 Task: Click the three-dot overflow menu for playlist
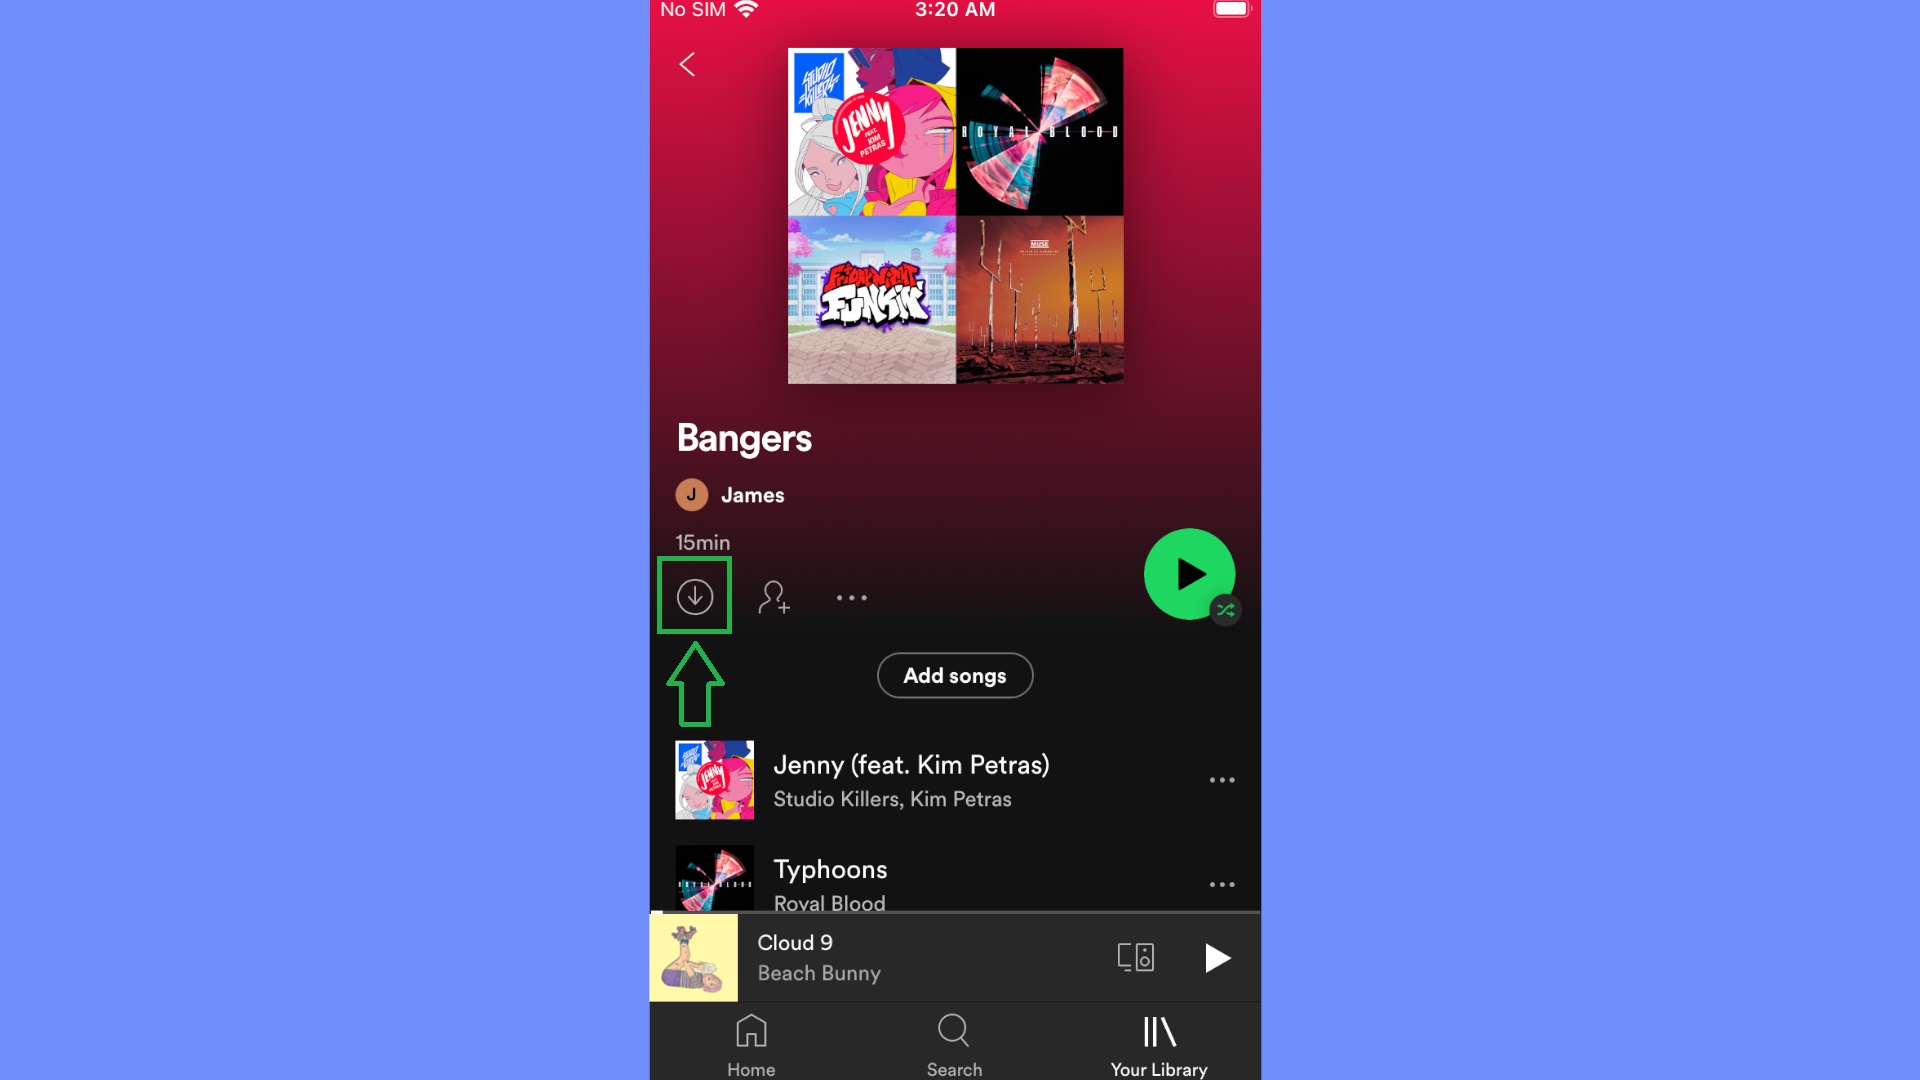(851, 597)
